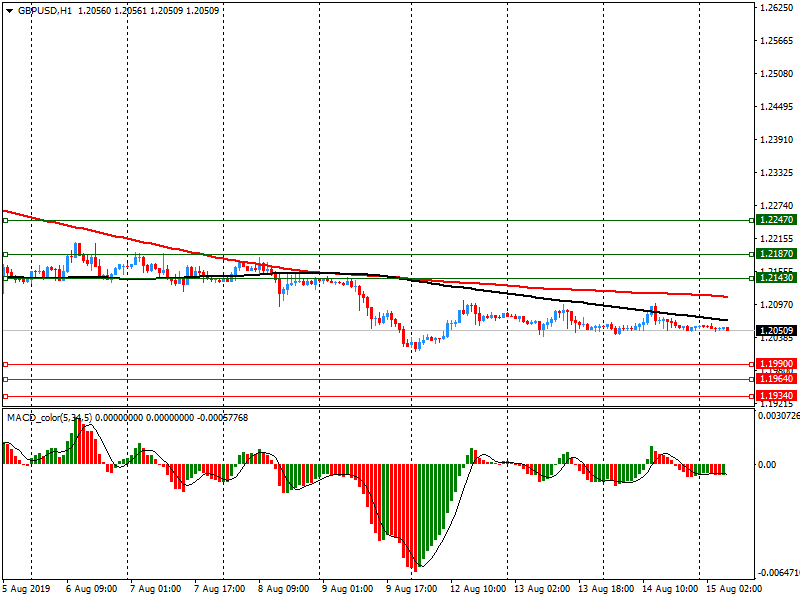This screenshot has width=800, height=600.
Task: Click the 1.21870 line left anchor handle
Action: pyautogui.click(x=6, y=254)
